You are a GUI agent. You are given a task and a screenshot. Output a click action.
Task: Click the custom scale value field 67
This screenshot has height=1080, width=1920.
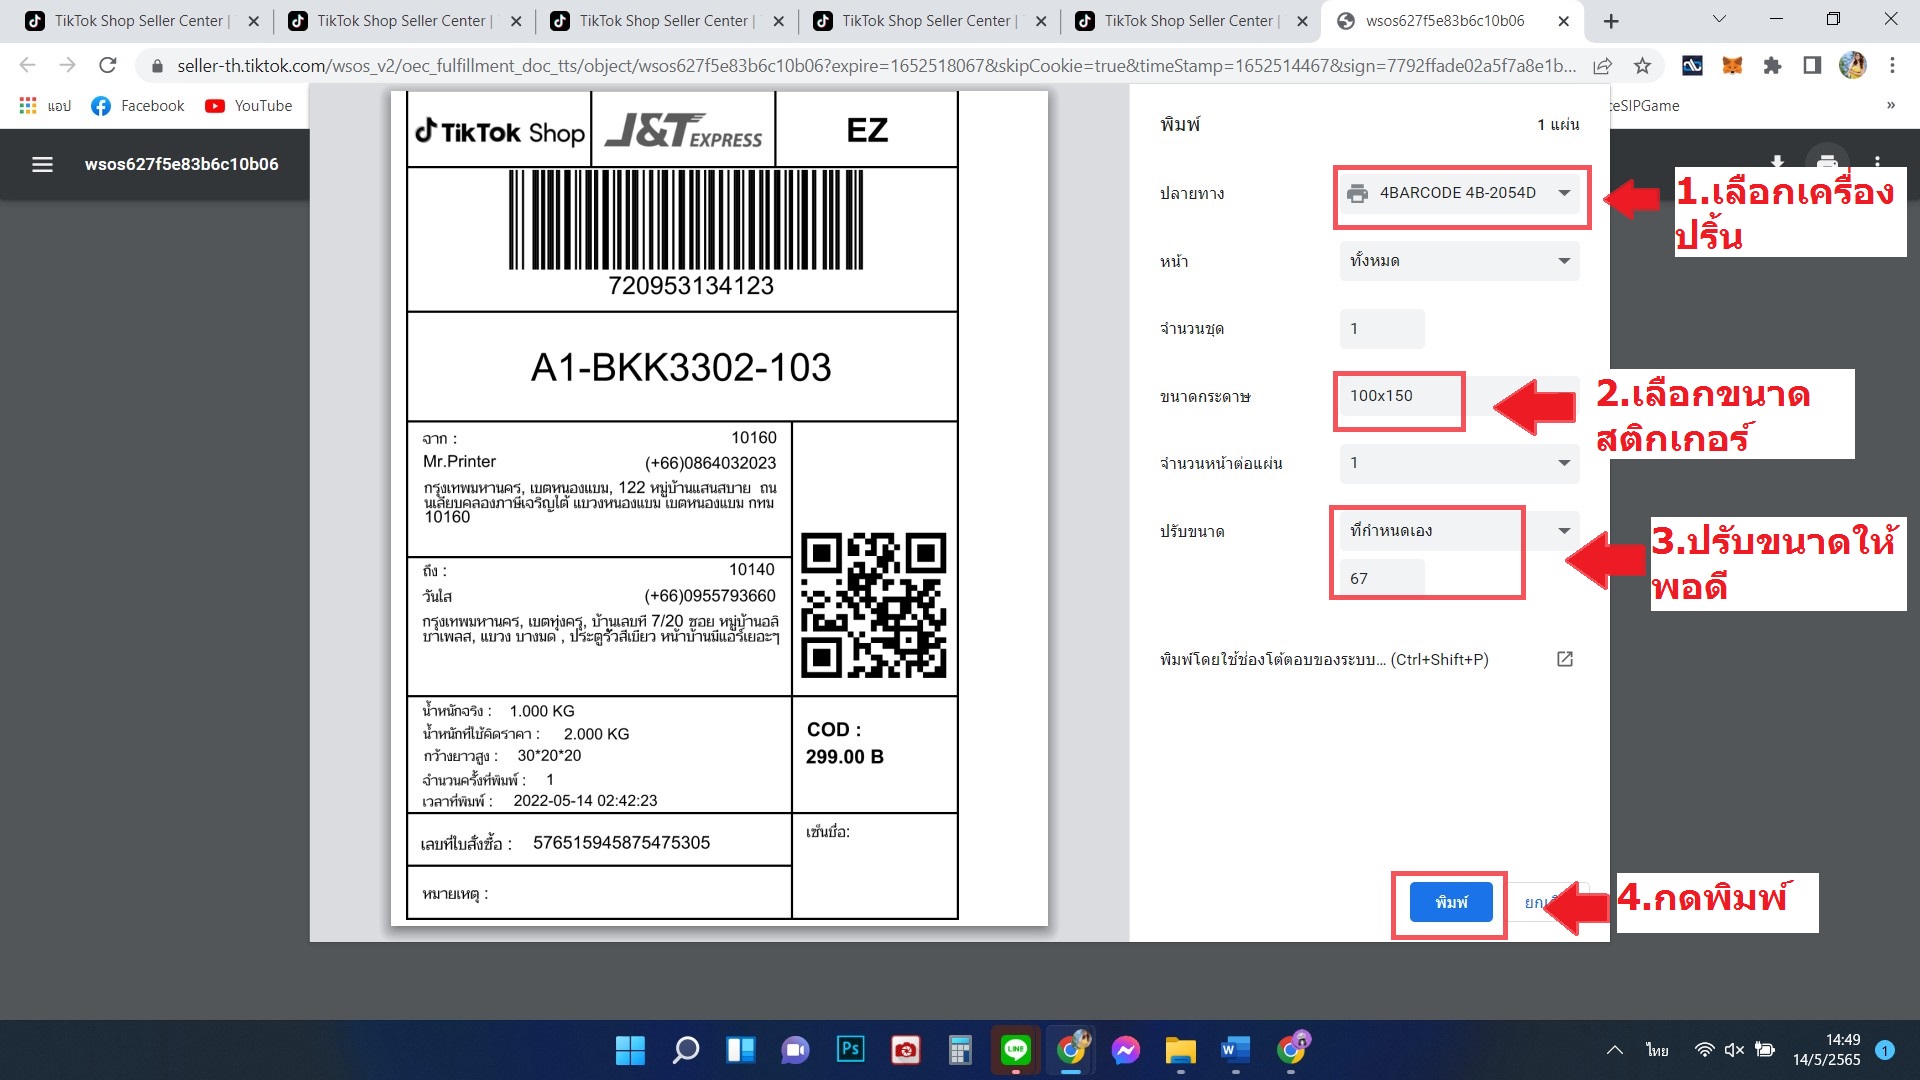coord(1382,578)
